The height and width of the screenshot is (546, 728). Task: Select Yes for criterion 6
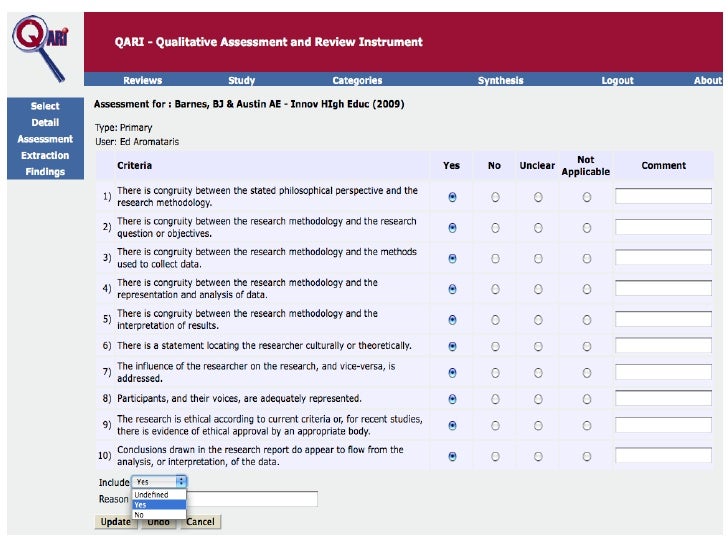click(452, 346)
